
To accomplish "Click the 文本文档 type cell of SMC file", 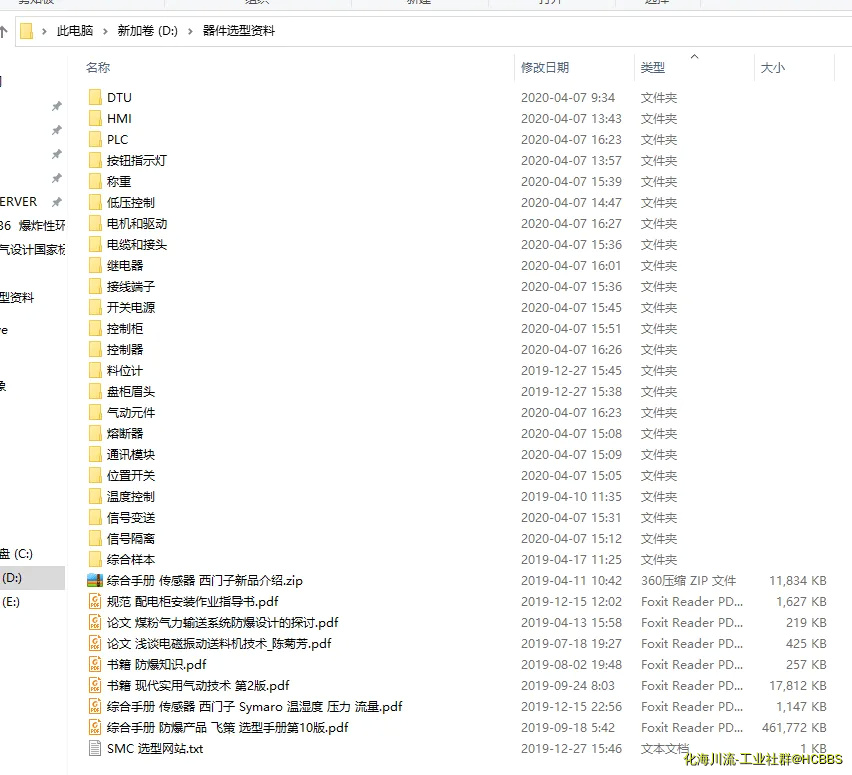I will point(665,748).
